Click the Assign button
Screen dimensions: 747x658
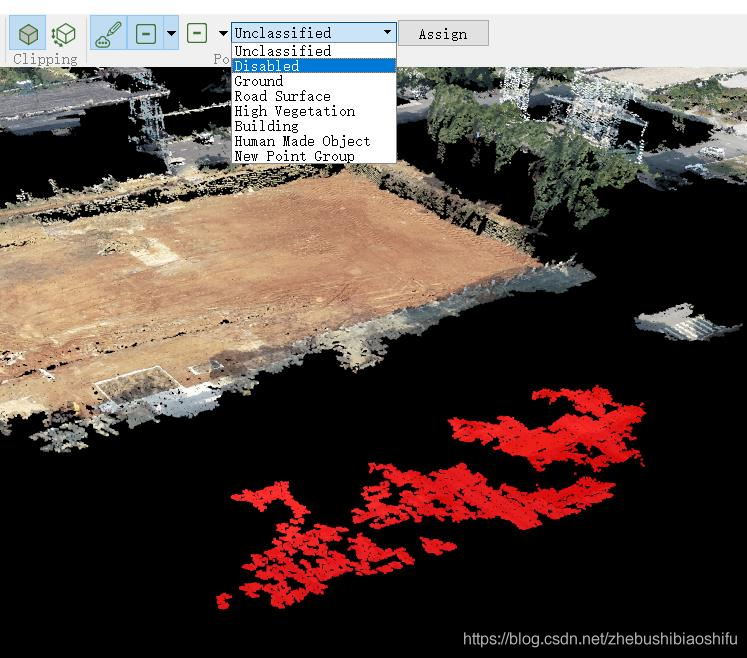click(444, 33)
